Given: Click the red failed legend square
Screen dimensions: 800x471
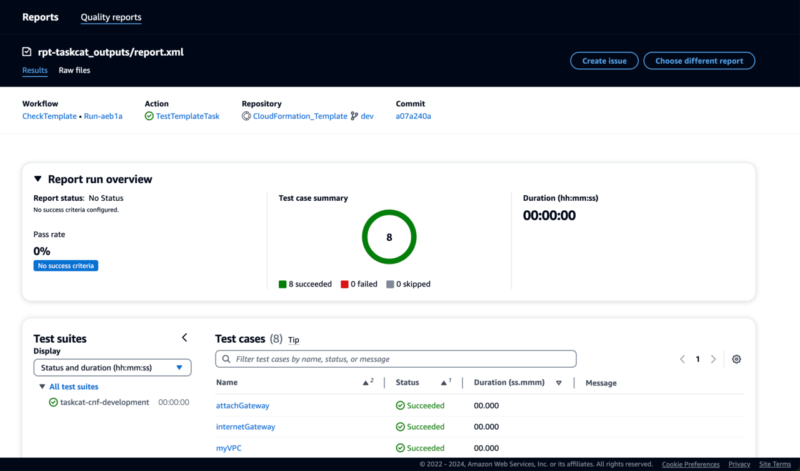Looking at the screenshot, I should click(344, 284).
